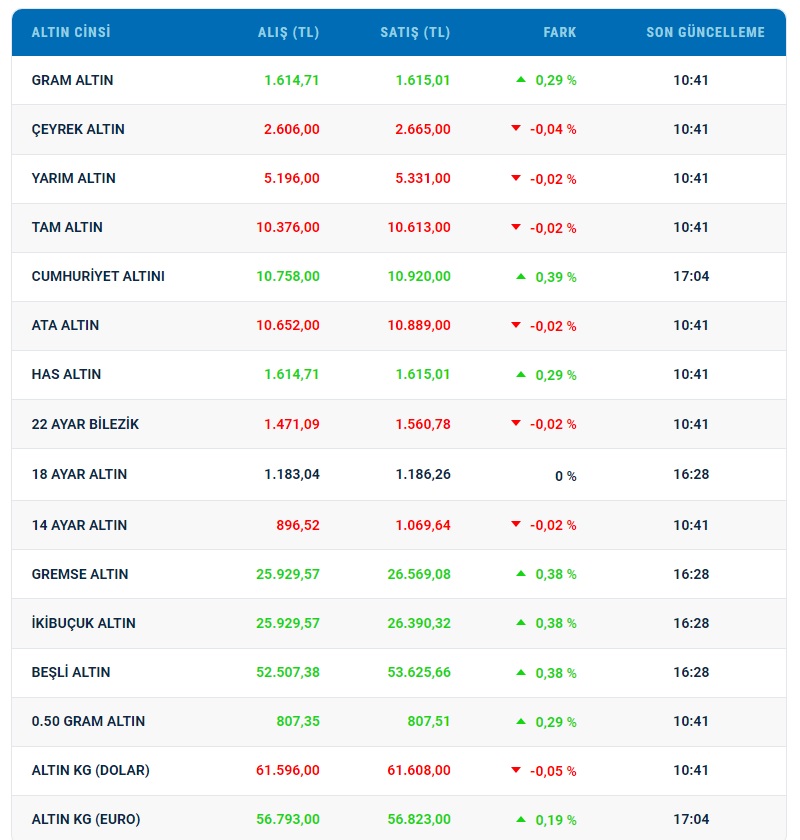The width and height of the screenshot is (800, 840).
Task: Click İKİBUÇUK ALTIN selling price 26.390,32
Action: (x=419, y=624)
